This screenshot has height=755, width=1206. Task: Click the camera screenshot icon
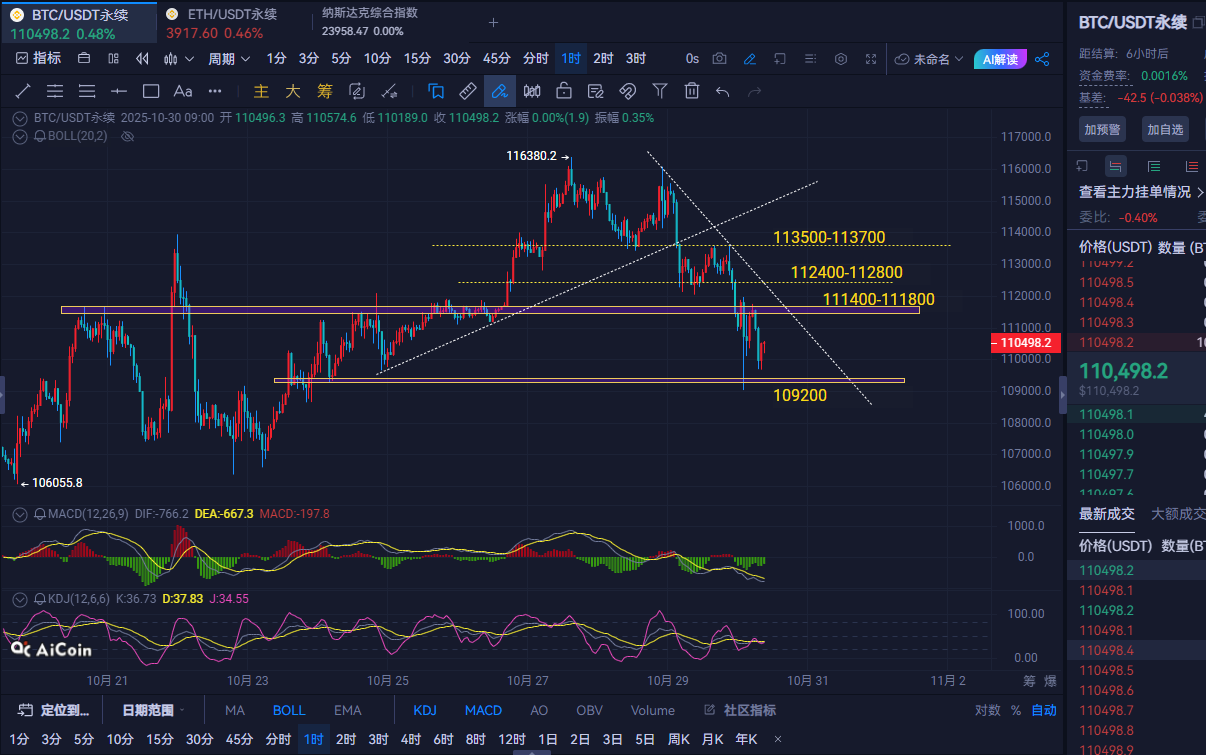tap(719, 59)
